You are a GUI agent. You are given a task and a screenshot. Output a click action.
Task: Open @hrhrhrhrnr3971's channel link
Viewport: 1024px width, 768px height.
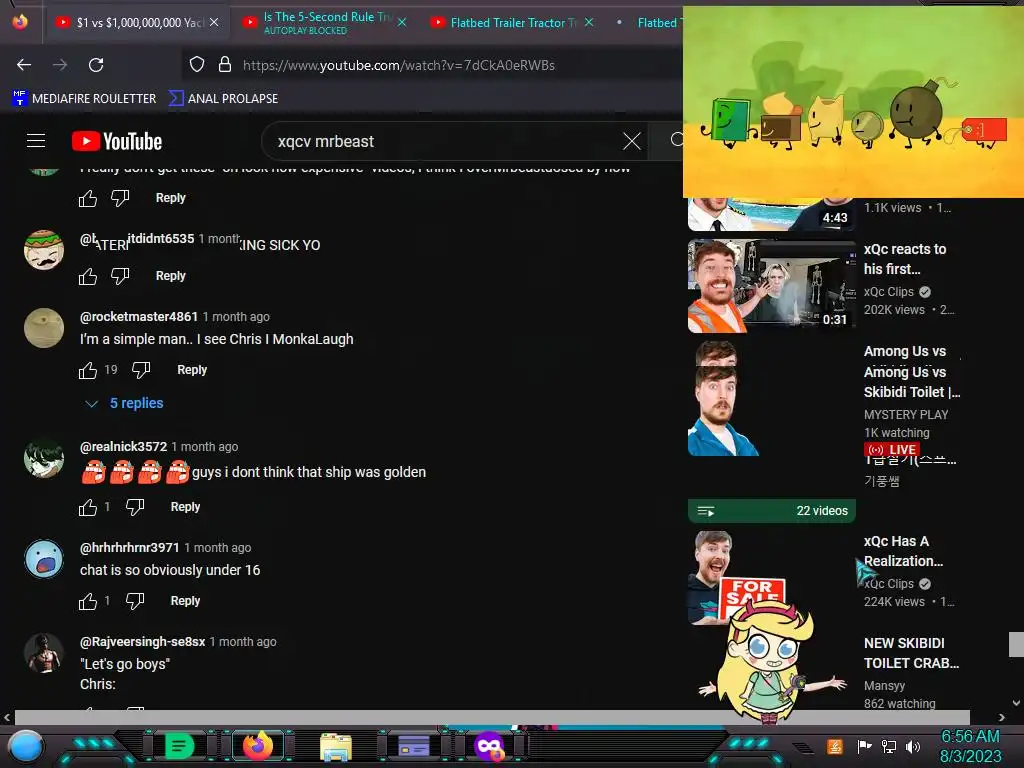pos(129,548)
